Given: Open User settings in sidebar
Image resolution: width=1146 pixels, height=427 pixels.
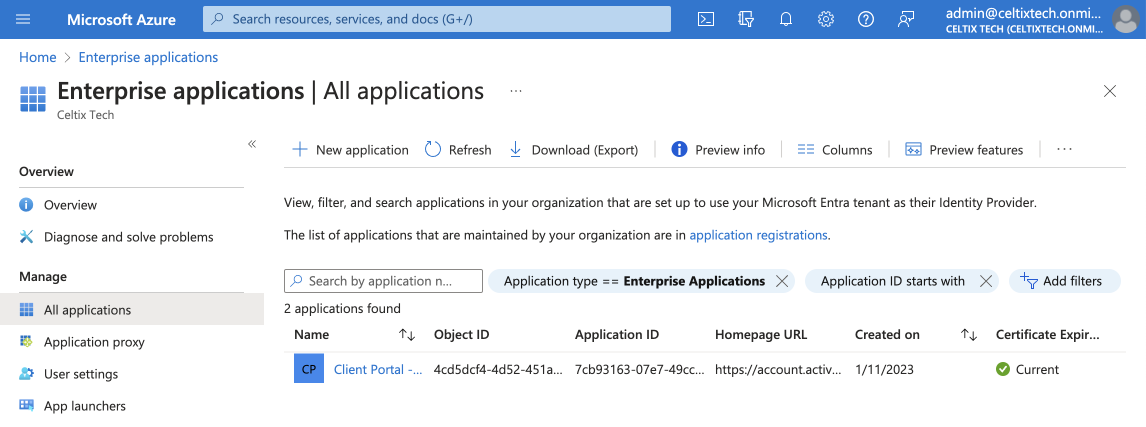Looking at the screenshot, I should 81,374.
